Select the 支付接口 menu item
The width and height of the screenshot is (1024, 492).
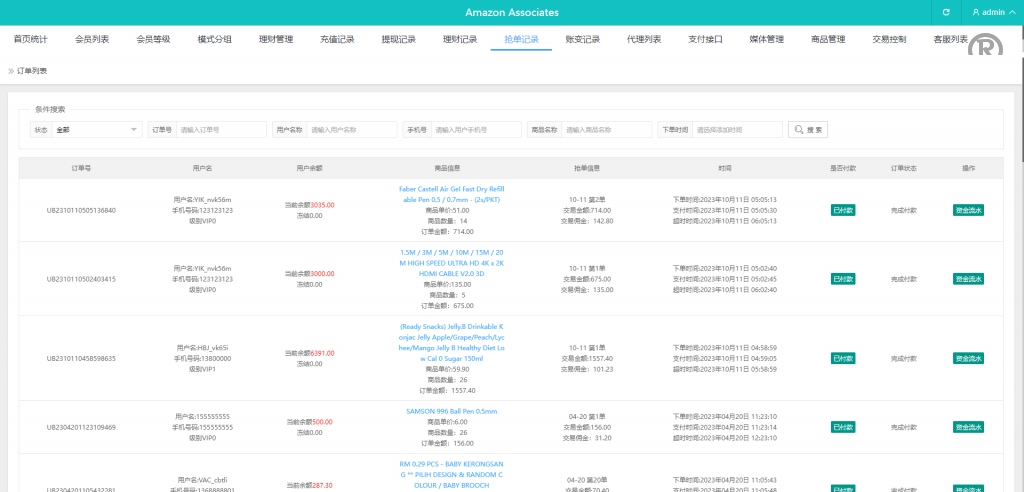[x=705, y=40]
